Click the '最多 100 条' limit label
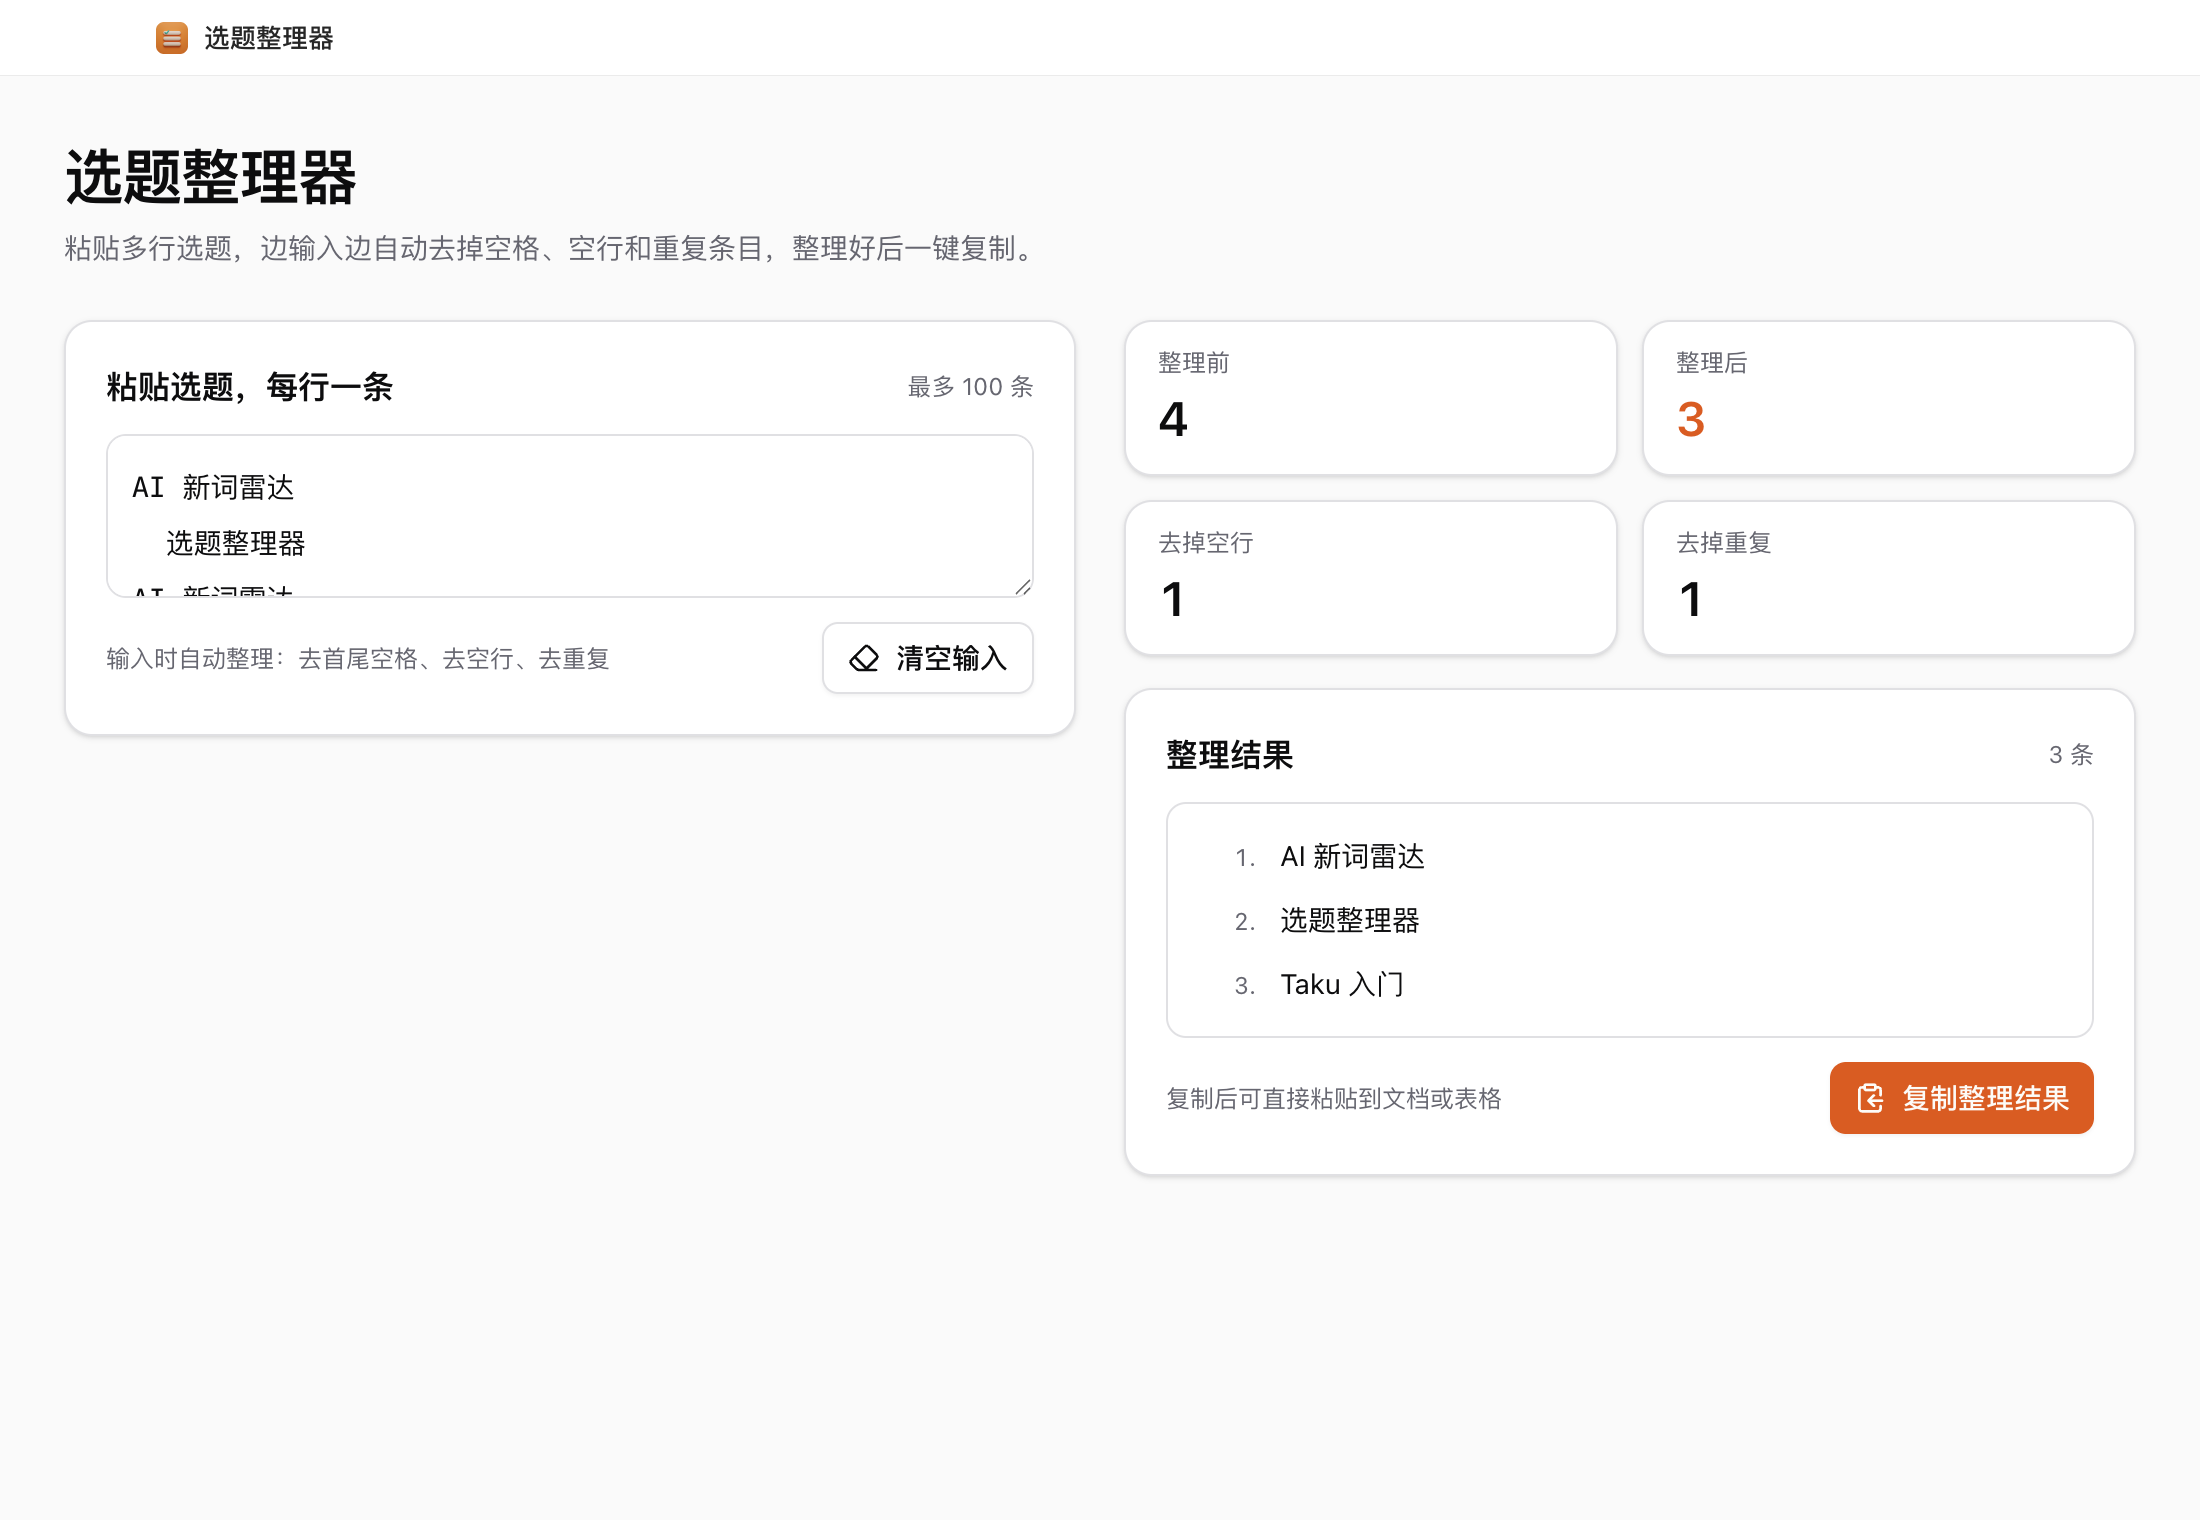The width and height of the screenshot is (2200, 1520). [970, 387]
